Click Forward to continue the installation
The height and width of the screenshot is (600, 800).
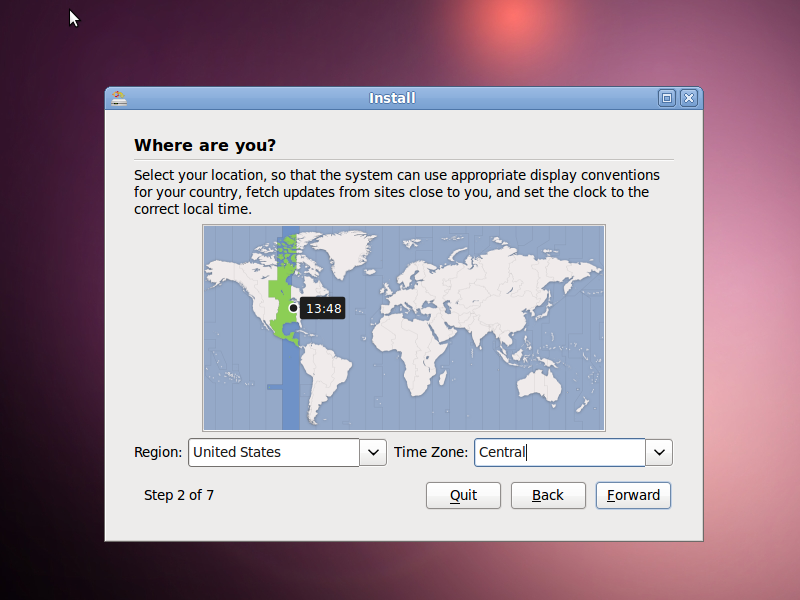(633, 495)
